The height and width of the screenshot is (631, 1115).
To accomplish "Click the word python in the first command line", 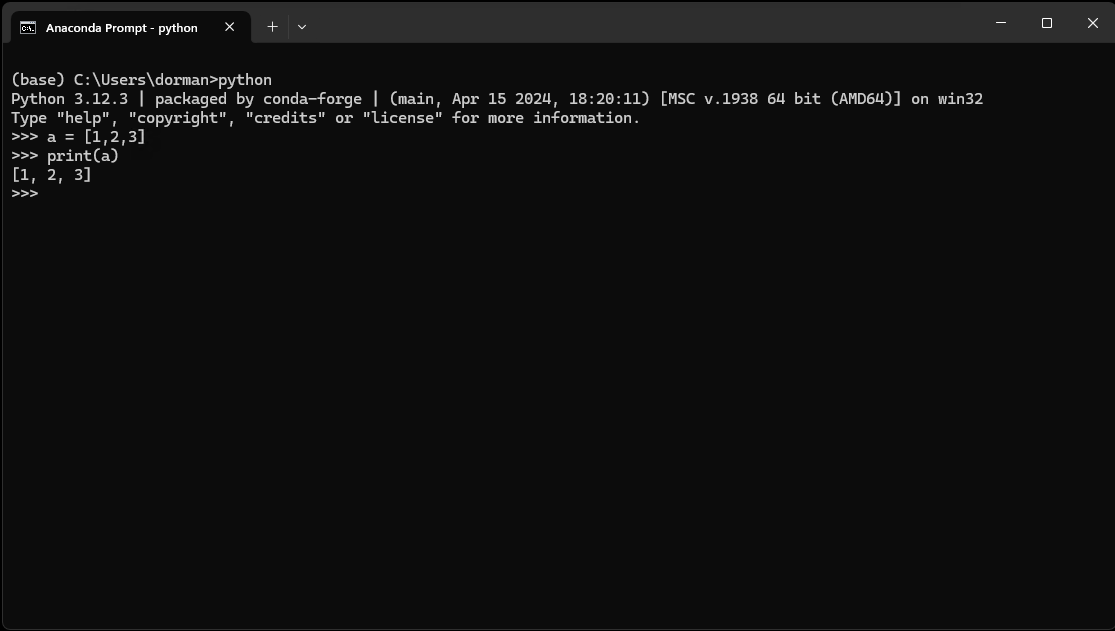I will (246, 79).
